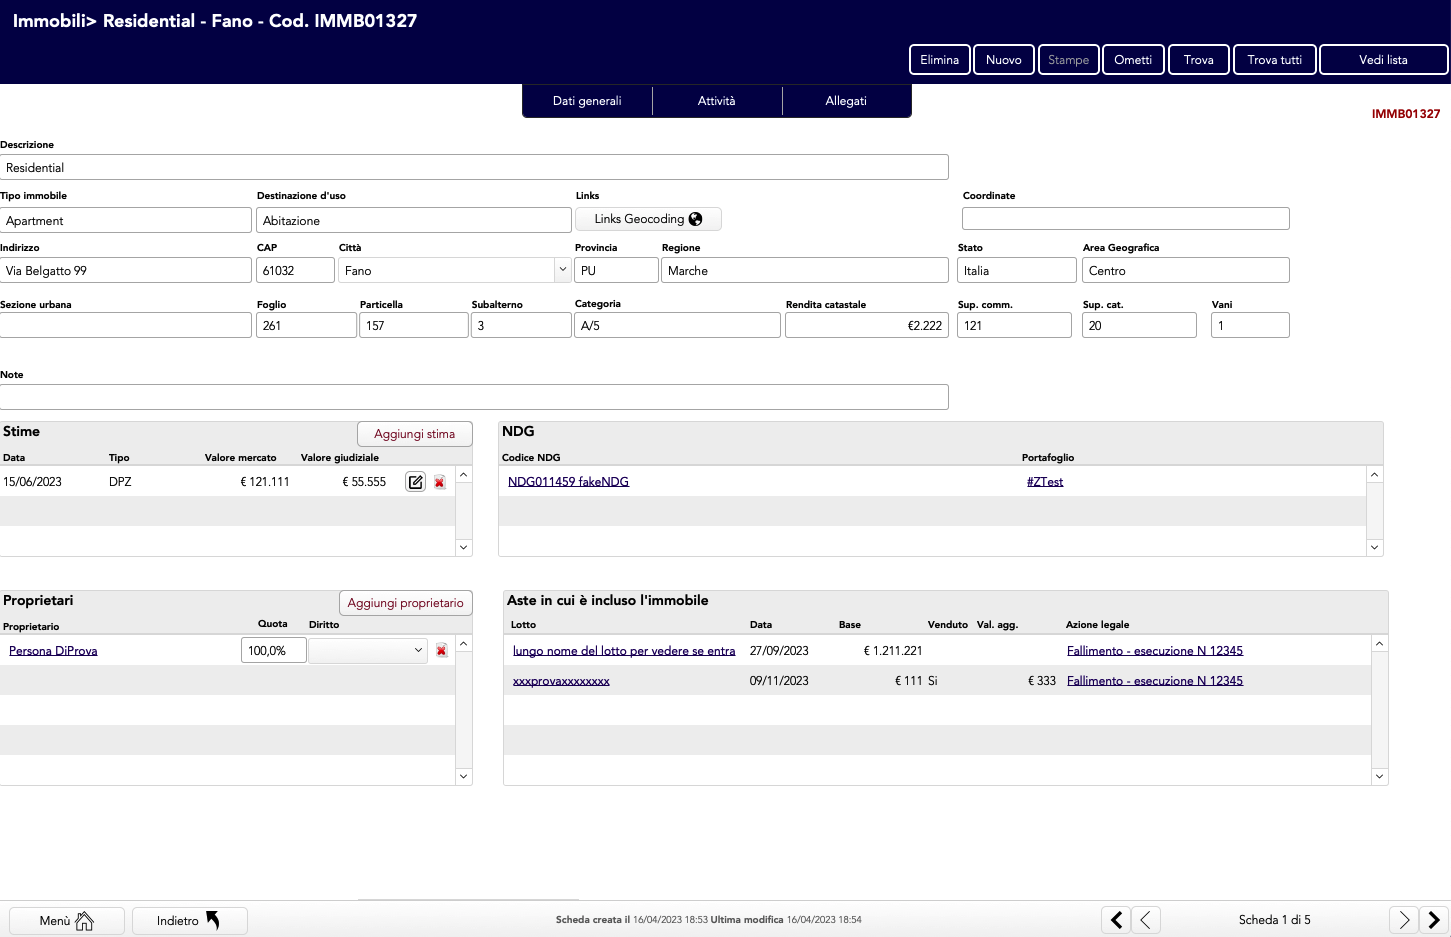Open the Allegati tab
The width and height of the screenshot is (1451, 937).
846,101
